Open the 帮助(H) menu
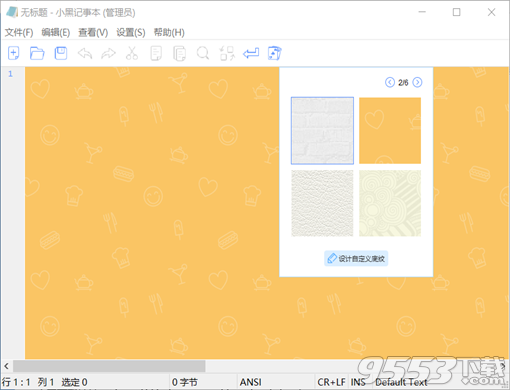The width and height of the screenshot is (510, 390). [169, 32]
